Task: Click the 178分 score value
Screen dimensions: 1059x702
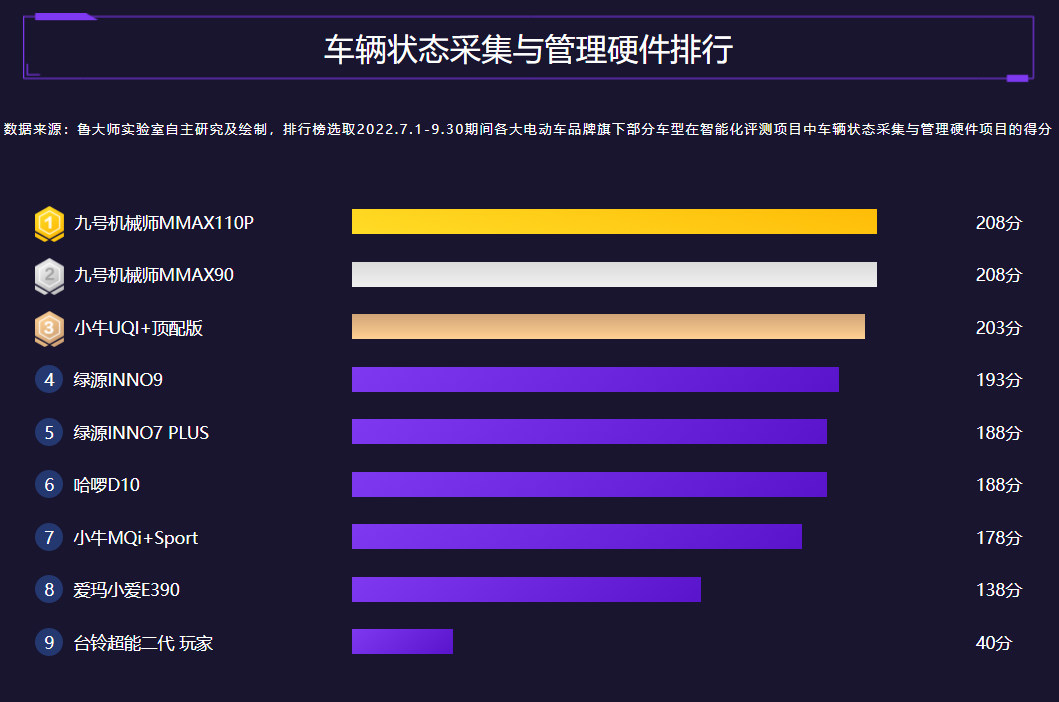Action: [x=999, y=538]
